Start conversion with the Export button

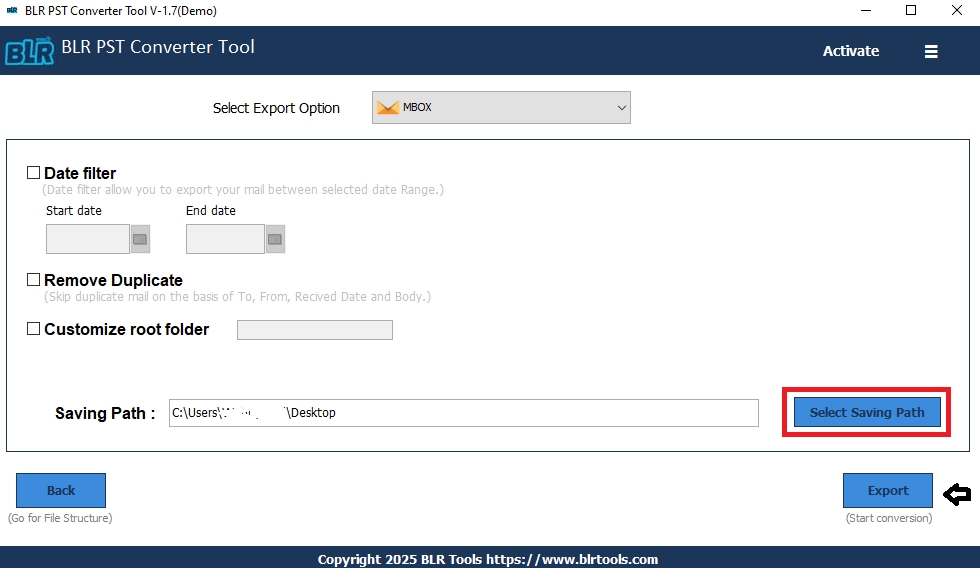[888, 491]
